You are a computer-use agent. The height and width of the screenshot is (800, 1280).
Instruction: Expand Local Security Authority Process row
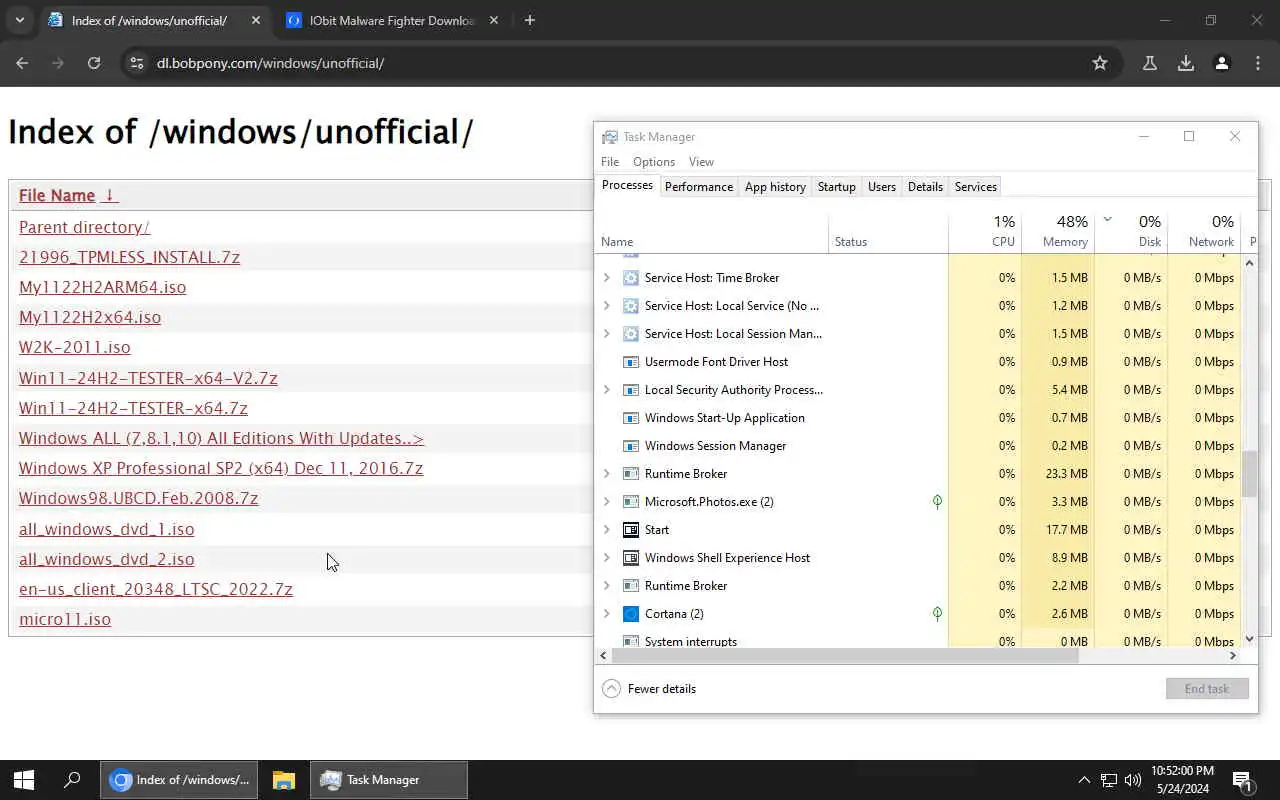606,390
